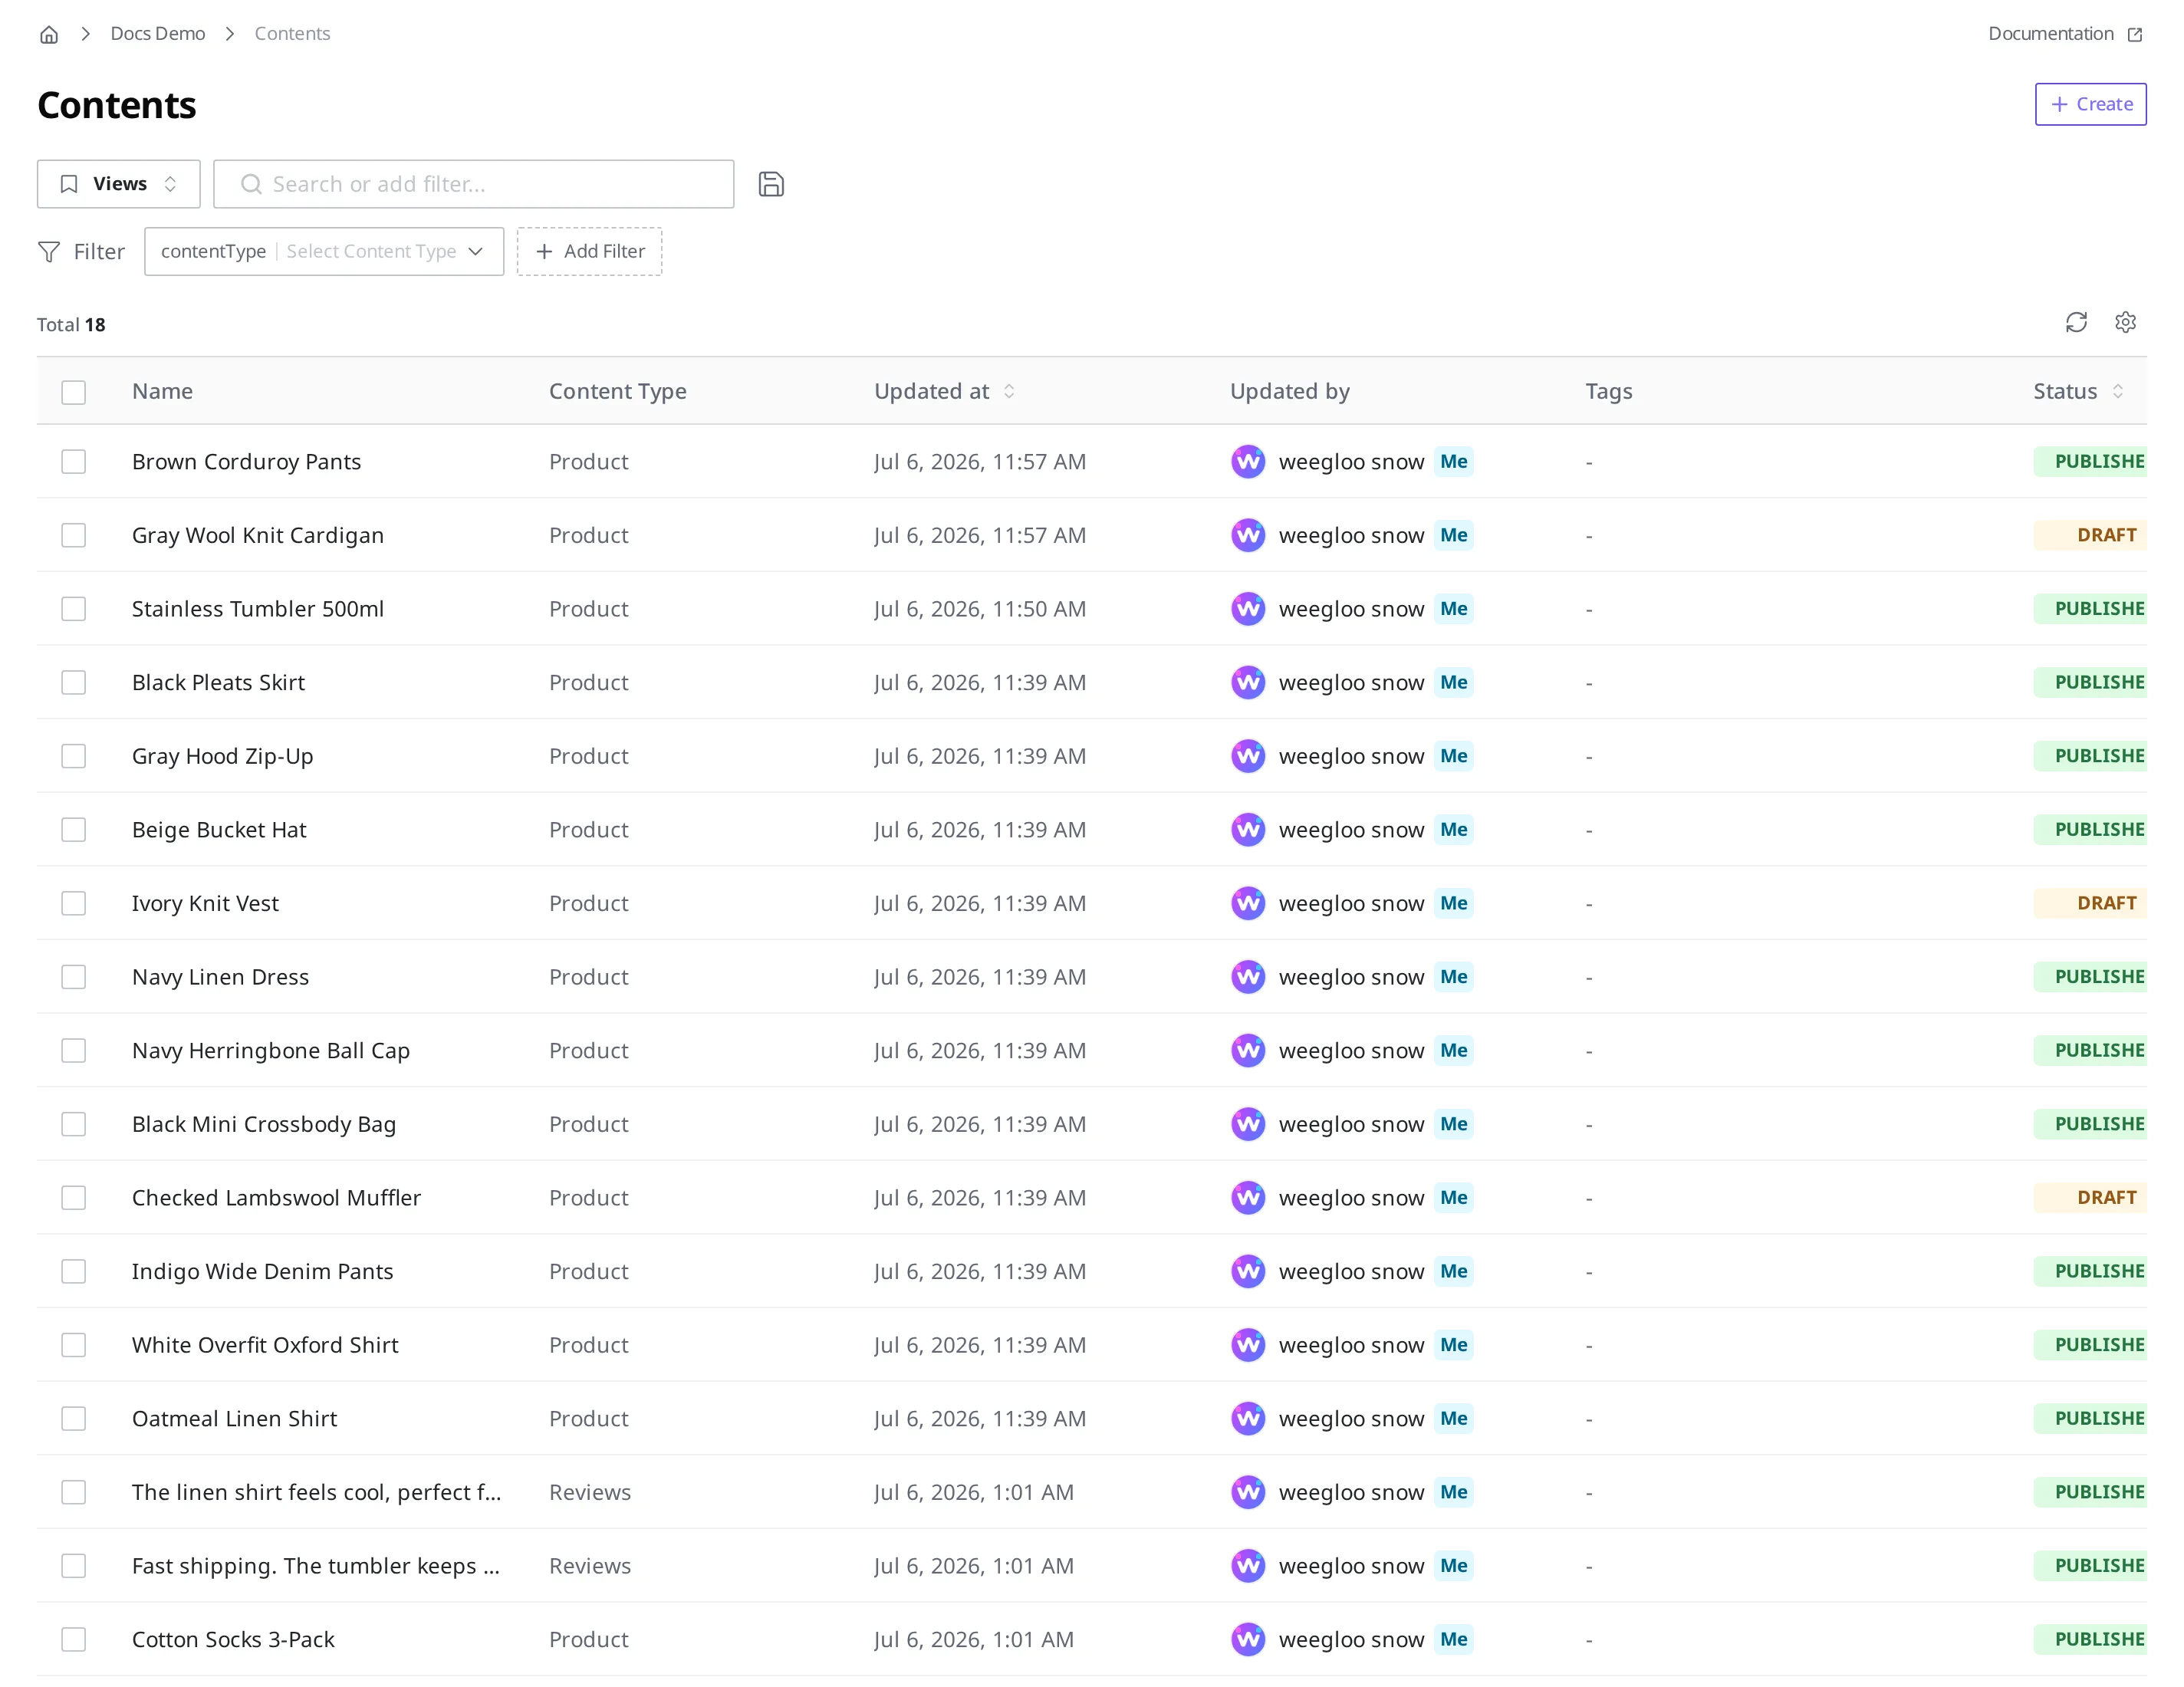Screen dimensions: 2184x1687
Task: Sort by the Status column
Action: tap(2078, 392)
